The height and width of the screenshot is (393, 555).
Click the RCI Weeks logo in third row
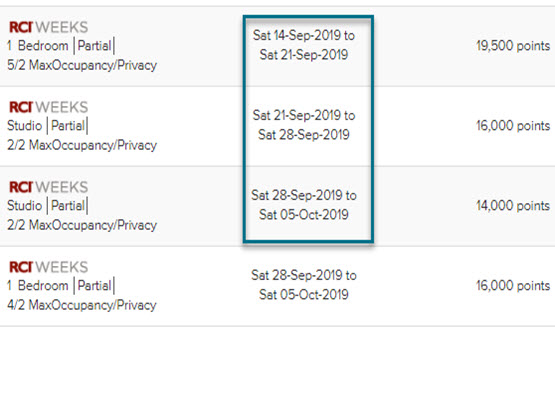tap(48, 187)
